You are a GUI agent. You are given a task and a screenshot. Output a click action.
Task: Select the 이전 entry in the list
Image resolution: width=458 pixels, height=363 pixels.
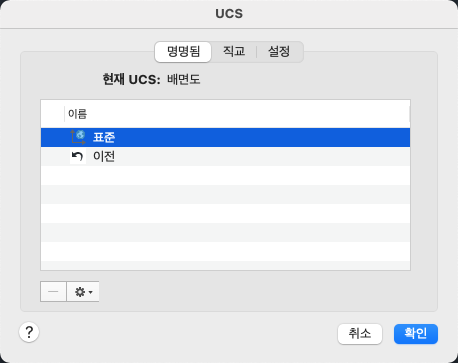[x=225, y=156]
